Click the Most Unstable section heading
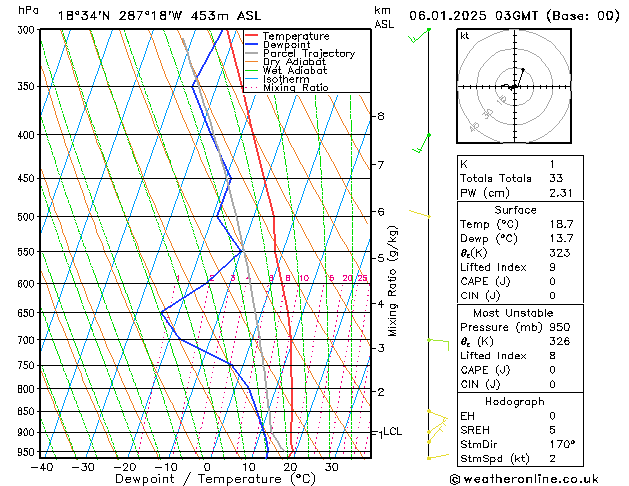This screenshot has width=629, height=486. click(x=513, y=313)
